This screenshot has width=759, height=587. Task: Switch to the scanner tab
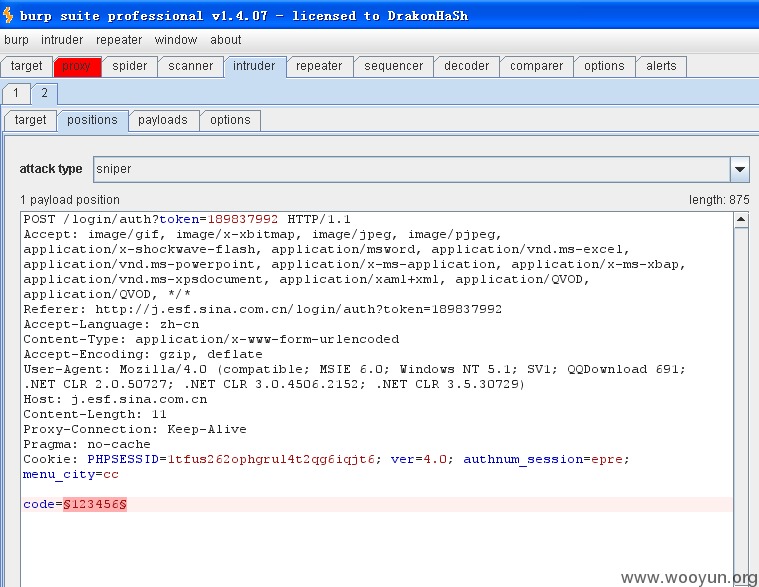coord(190,66)
